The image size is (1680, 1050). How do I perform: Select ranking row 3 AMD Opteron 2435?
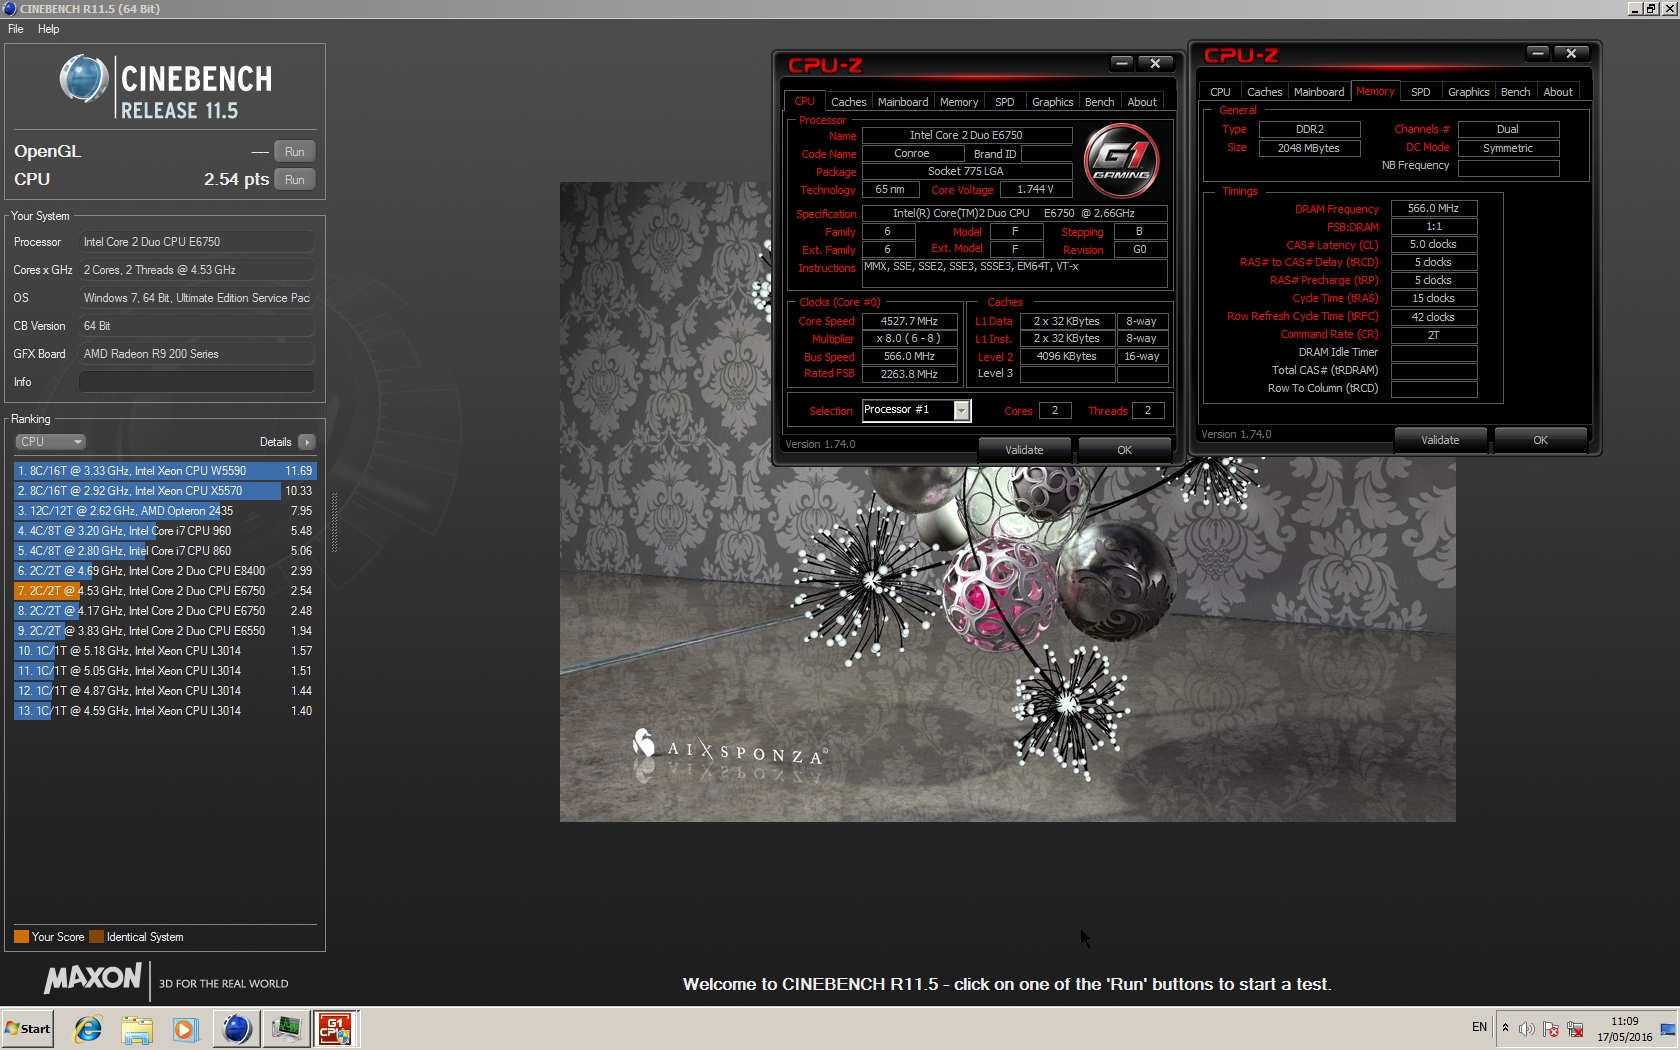165,511
